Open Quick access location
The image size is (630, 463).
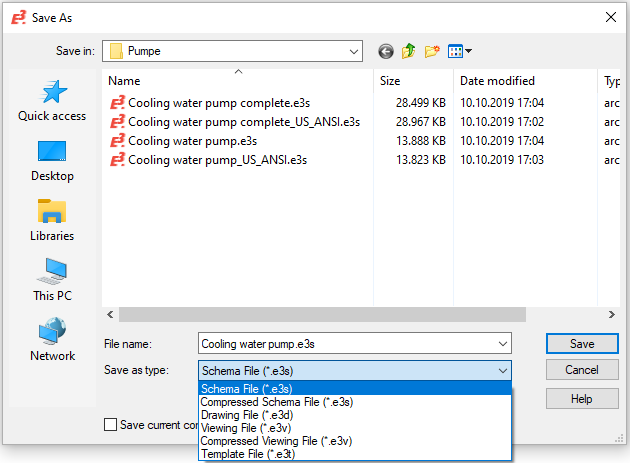click(52, 100)
